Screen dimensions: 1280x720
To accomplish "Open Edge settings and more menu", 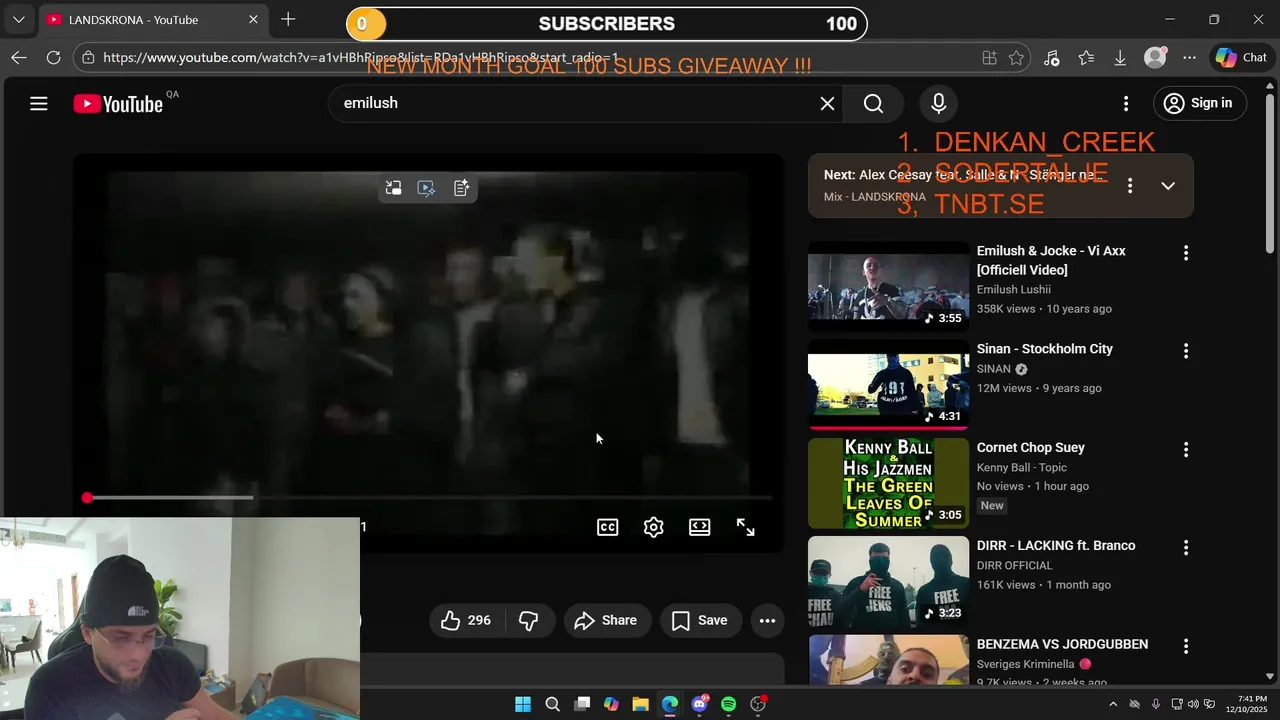I will click(x=1189, y=58).
